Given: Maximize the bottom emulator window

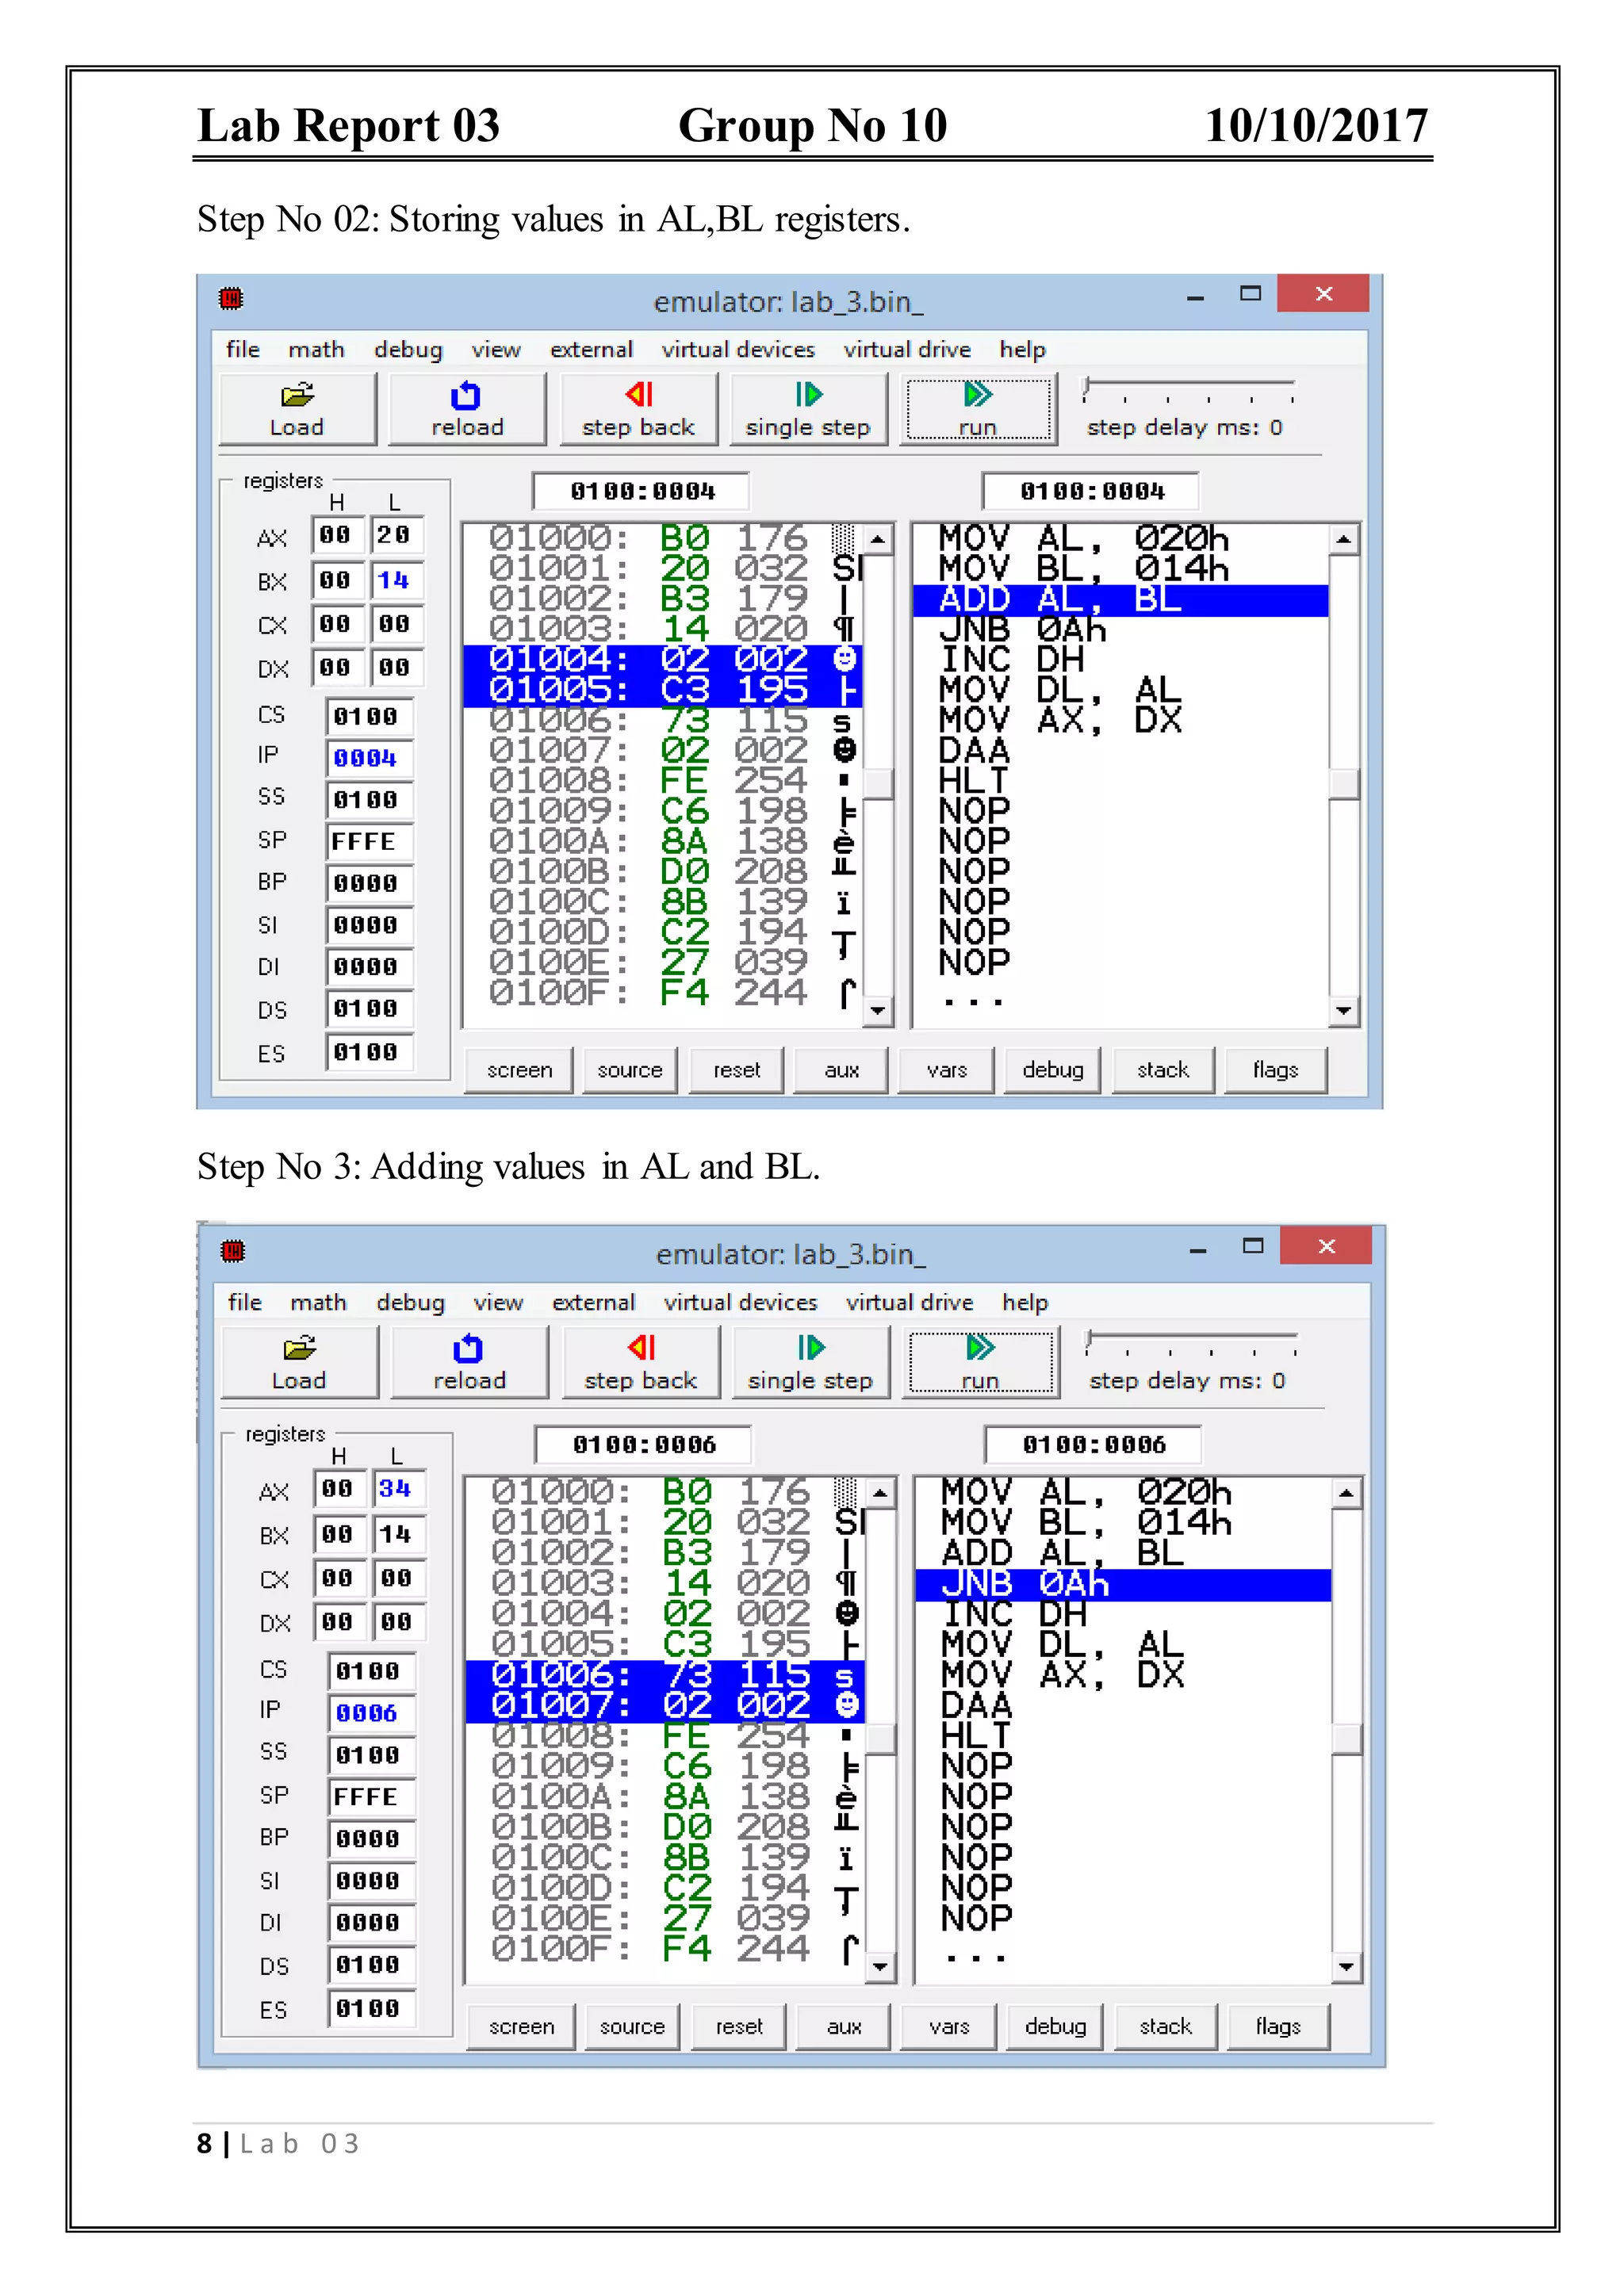Looking at the screenshot, I should (x=1253, y=1246).
